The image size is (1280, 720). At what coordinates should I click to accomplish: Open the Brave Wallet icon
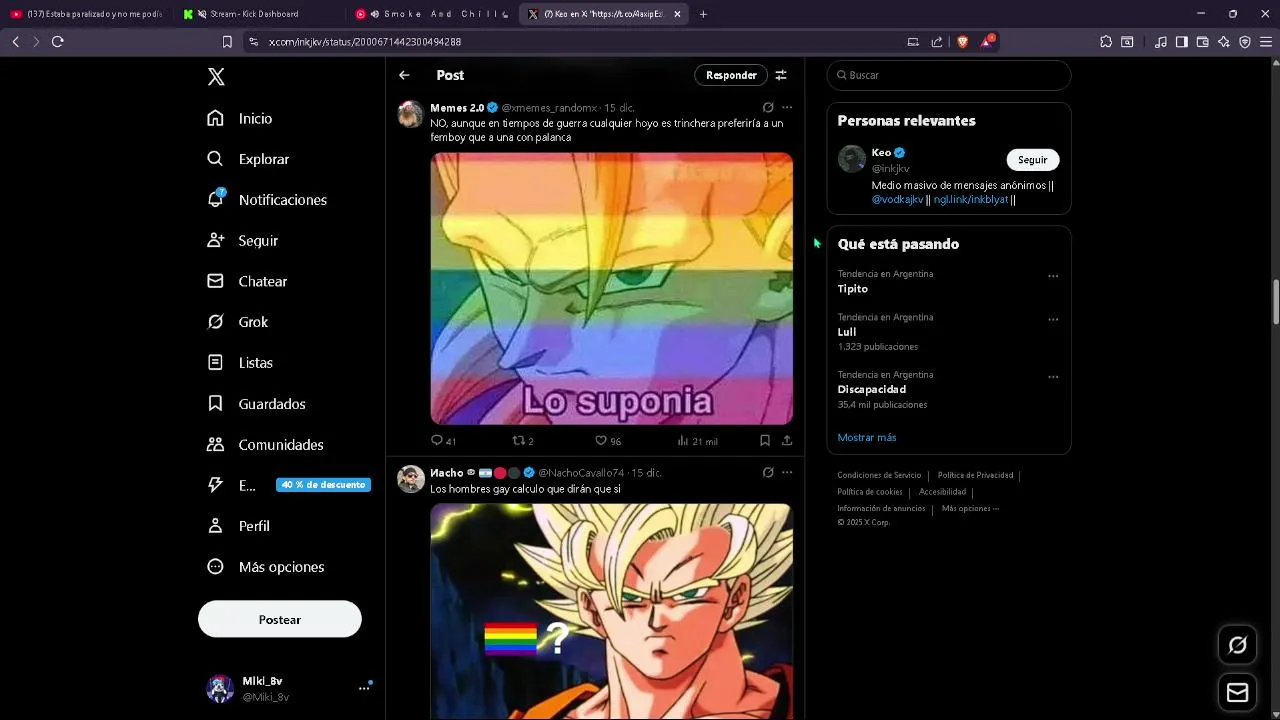1202,42
